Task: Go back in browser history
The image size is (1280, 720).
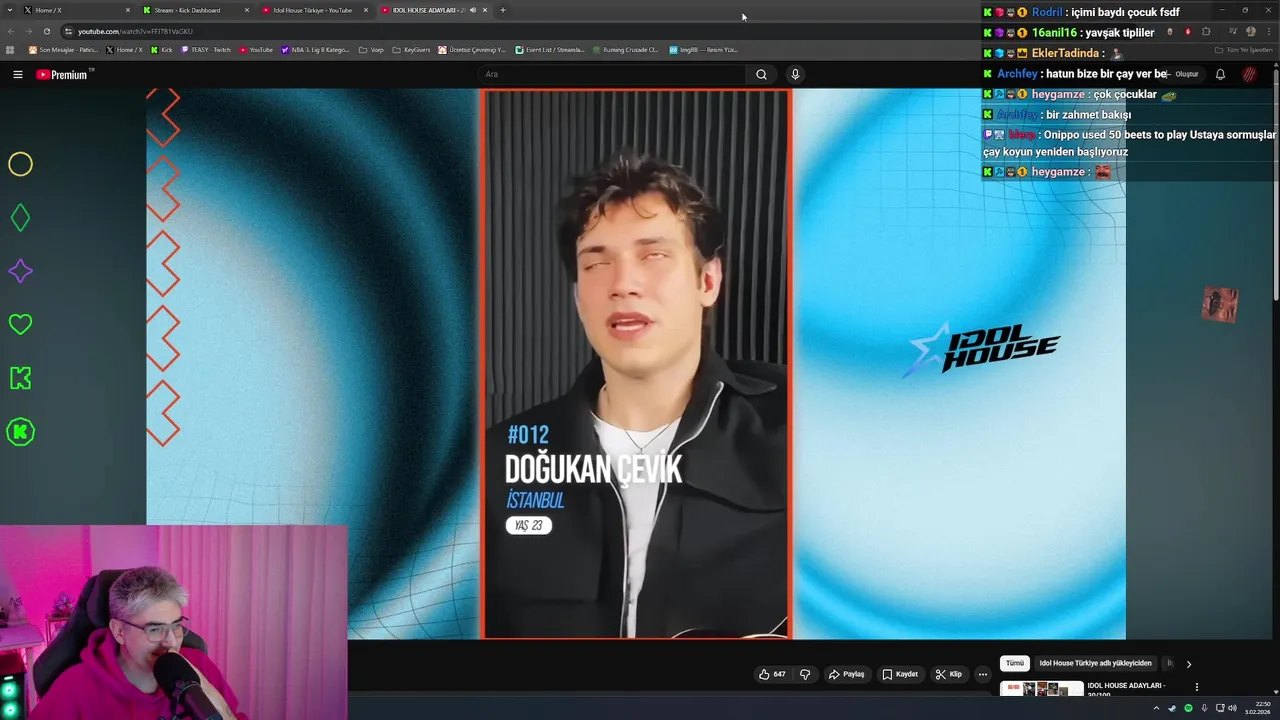Action: click(10, 31)
